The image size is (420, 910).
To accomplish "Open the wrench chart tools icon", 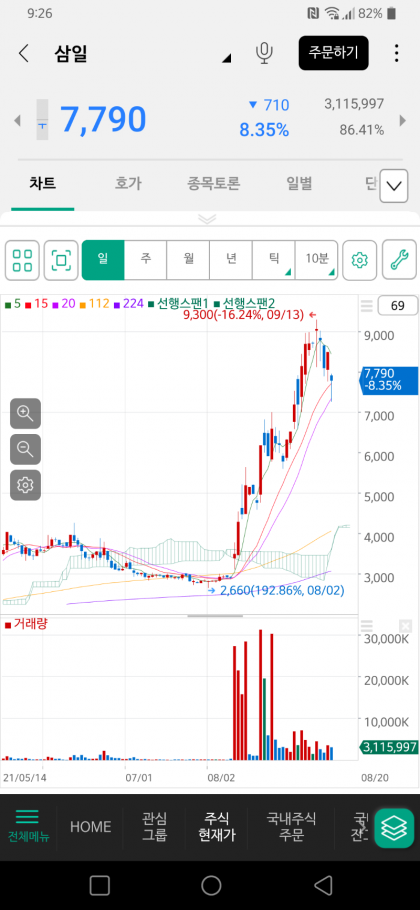I will click(x=399, y=260).
